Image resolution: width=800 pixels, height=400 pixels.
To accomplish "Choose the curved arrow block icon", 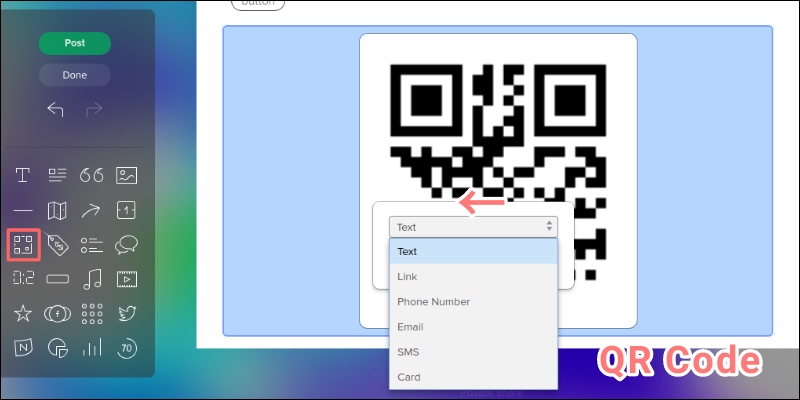I will pos(92,210).
